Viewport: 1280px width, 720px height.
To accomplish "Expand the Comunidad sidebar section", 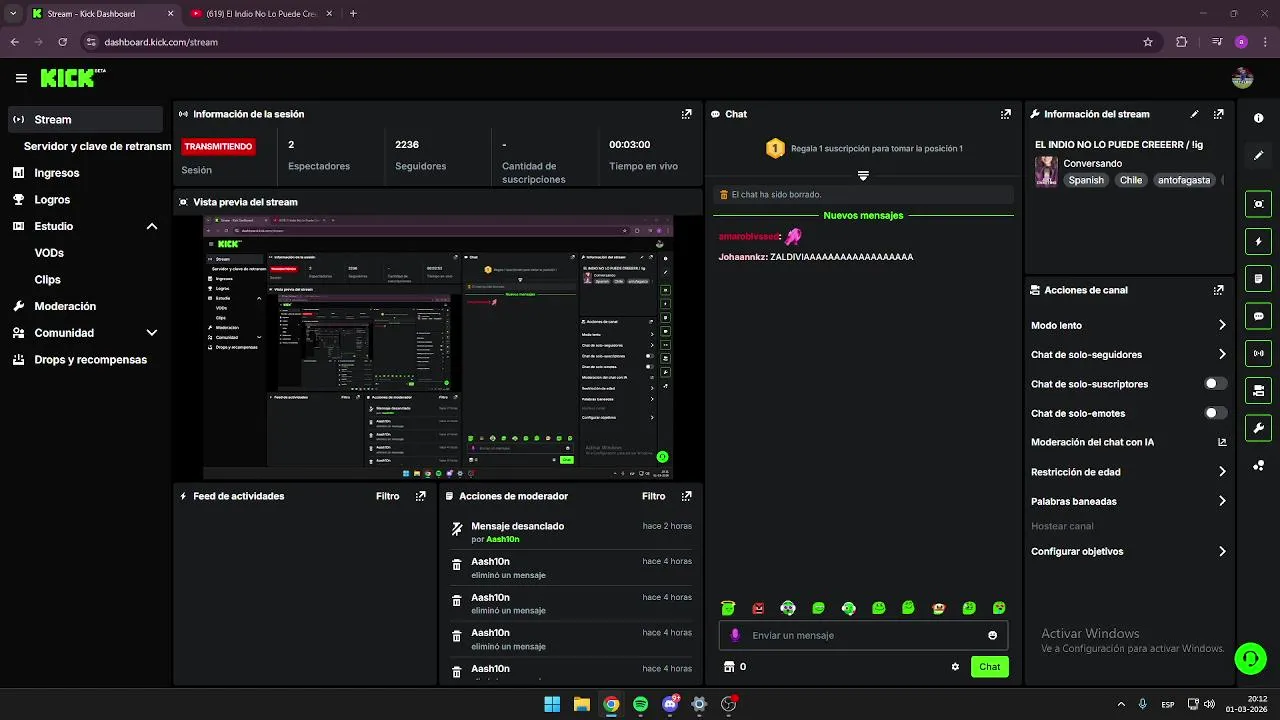I will [x=152, y=333].
